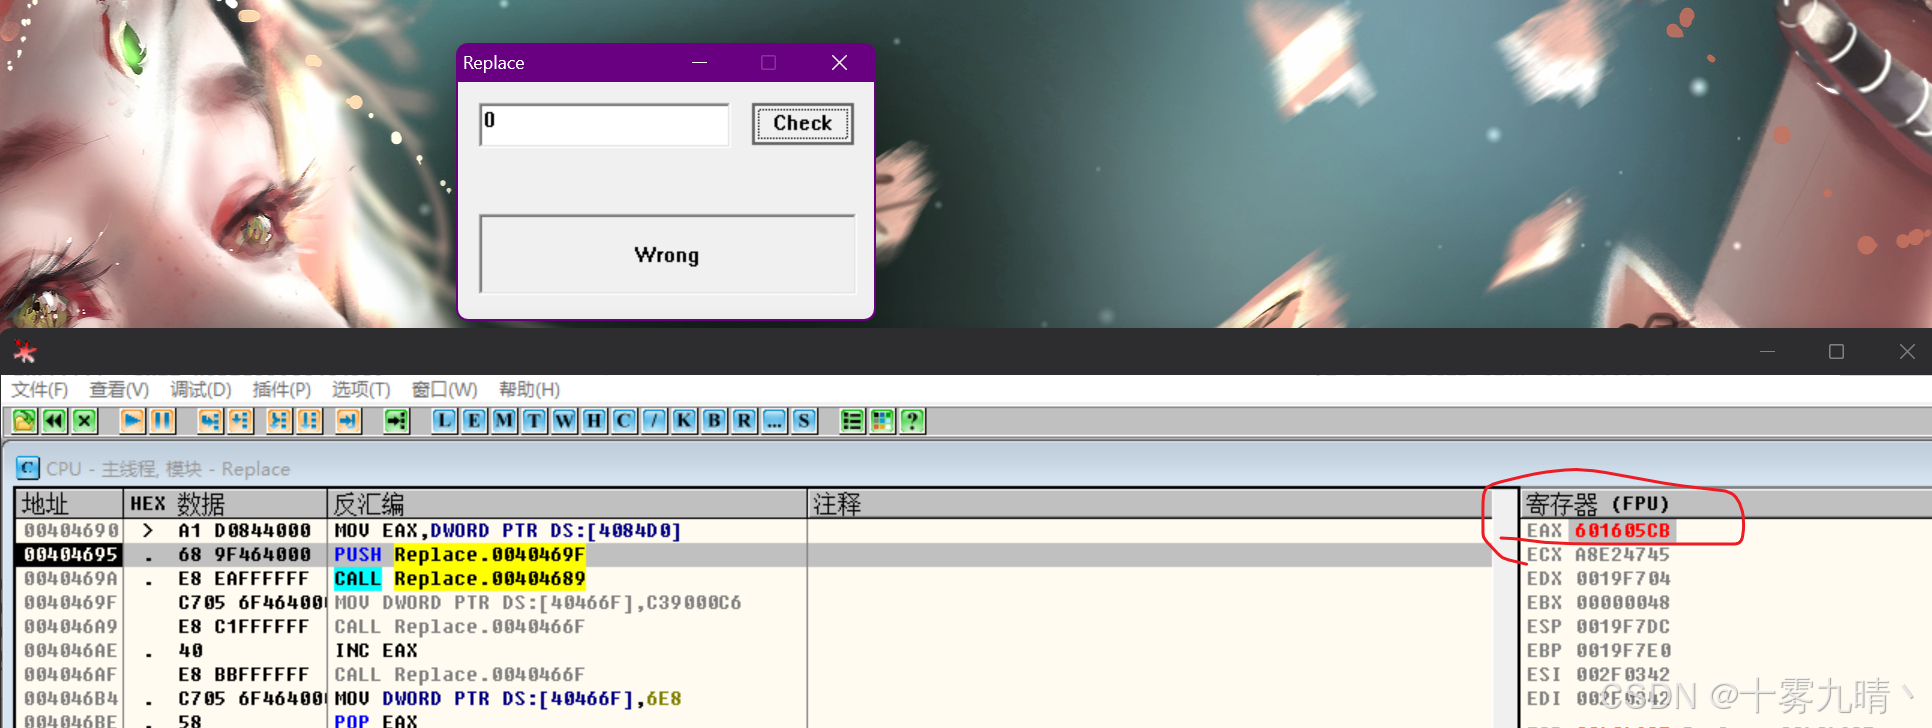Show CPU window with C button
Screen dimensions: 1932x728
[624, 421]
